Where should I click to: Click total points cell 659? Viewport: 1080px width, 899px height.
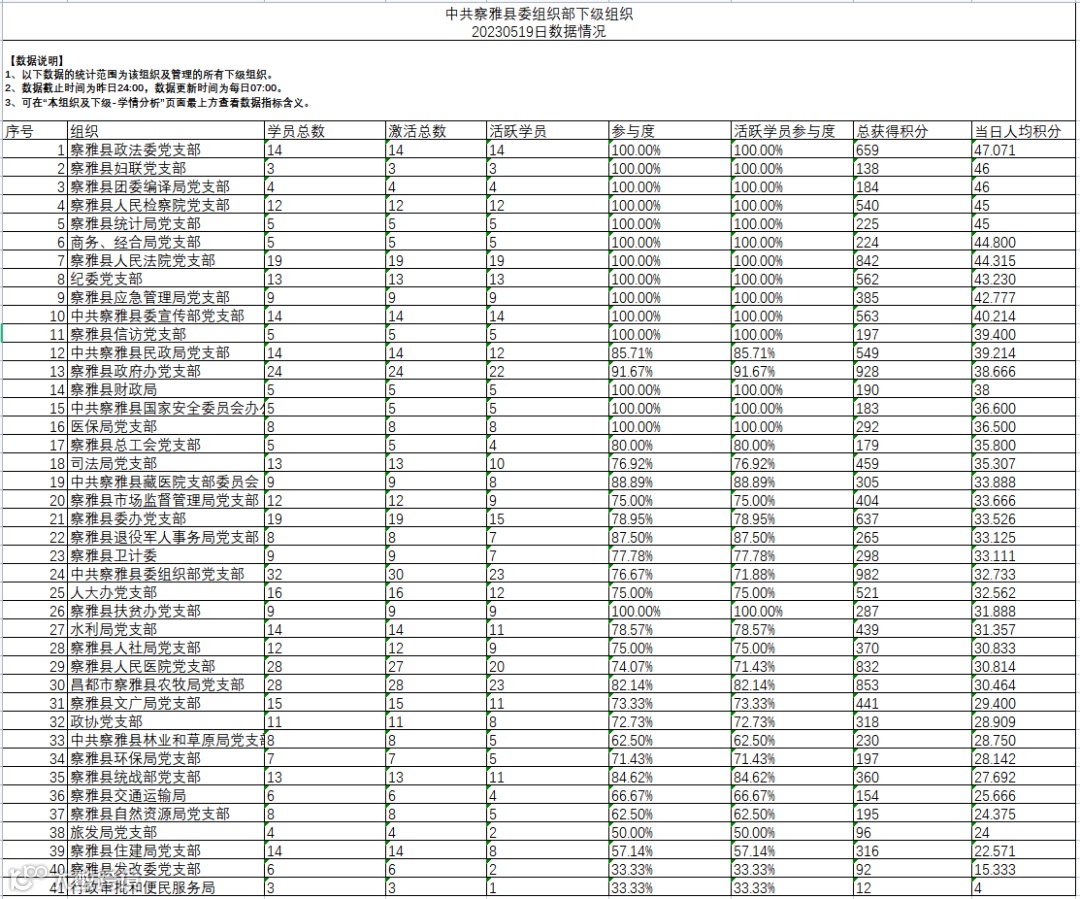pyautogui.click(x=912, y=149)
